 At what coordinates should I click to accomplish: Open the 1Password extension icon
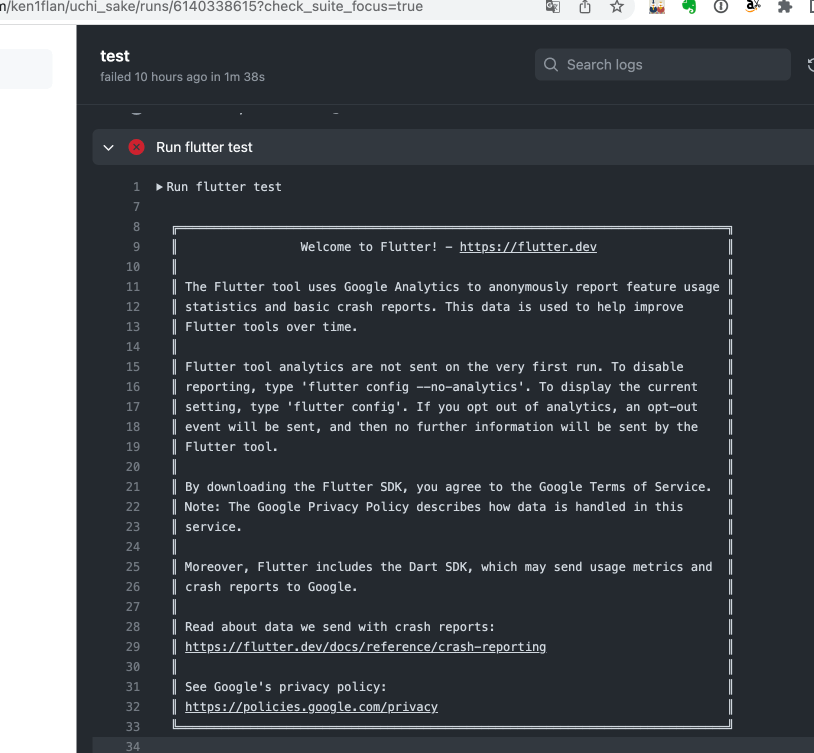[x=721, y=7]
